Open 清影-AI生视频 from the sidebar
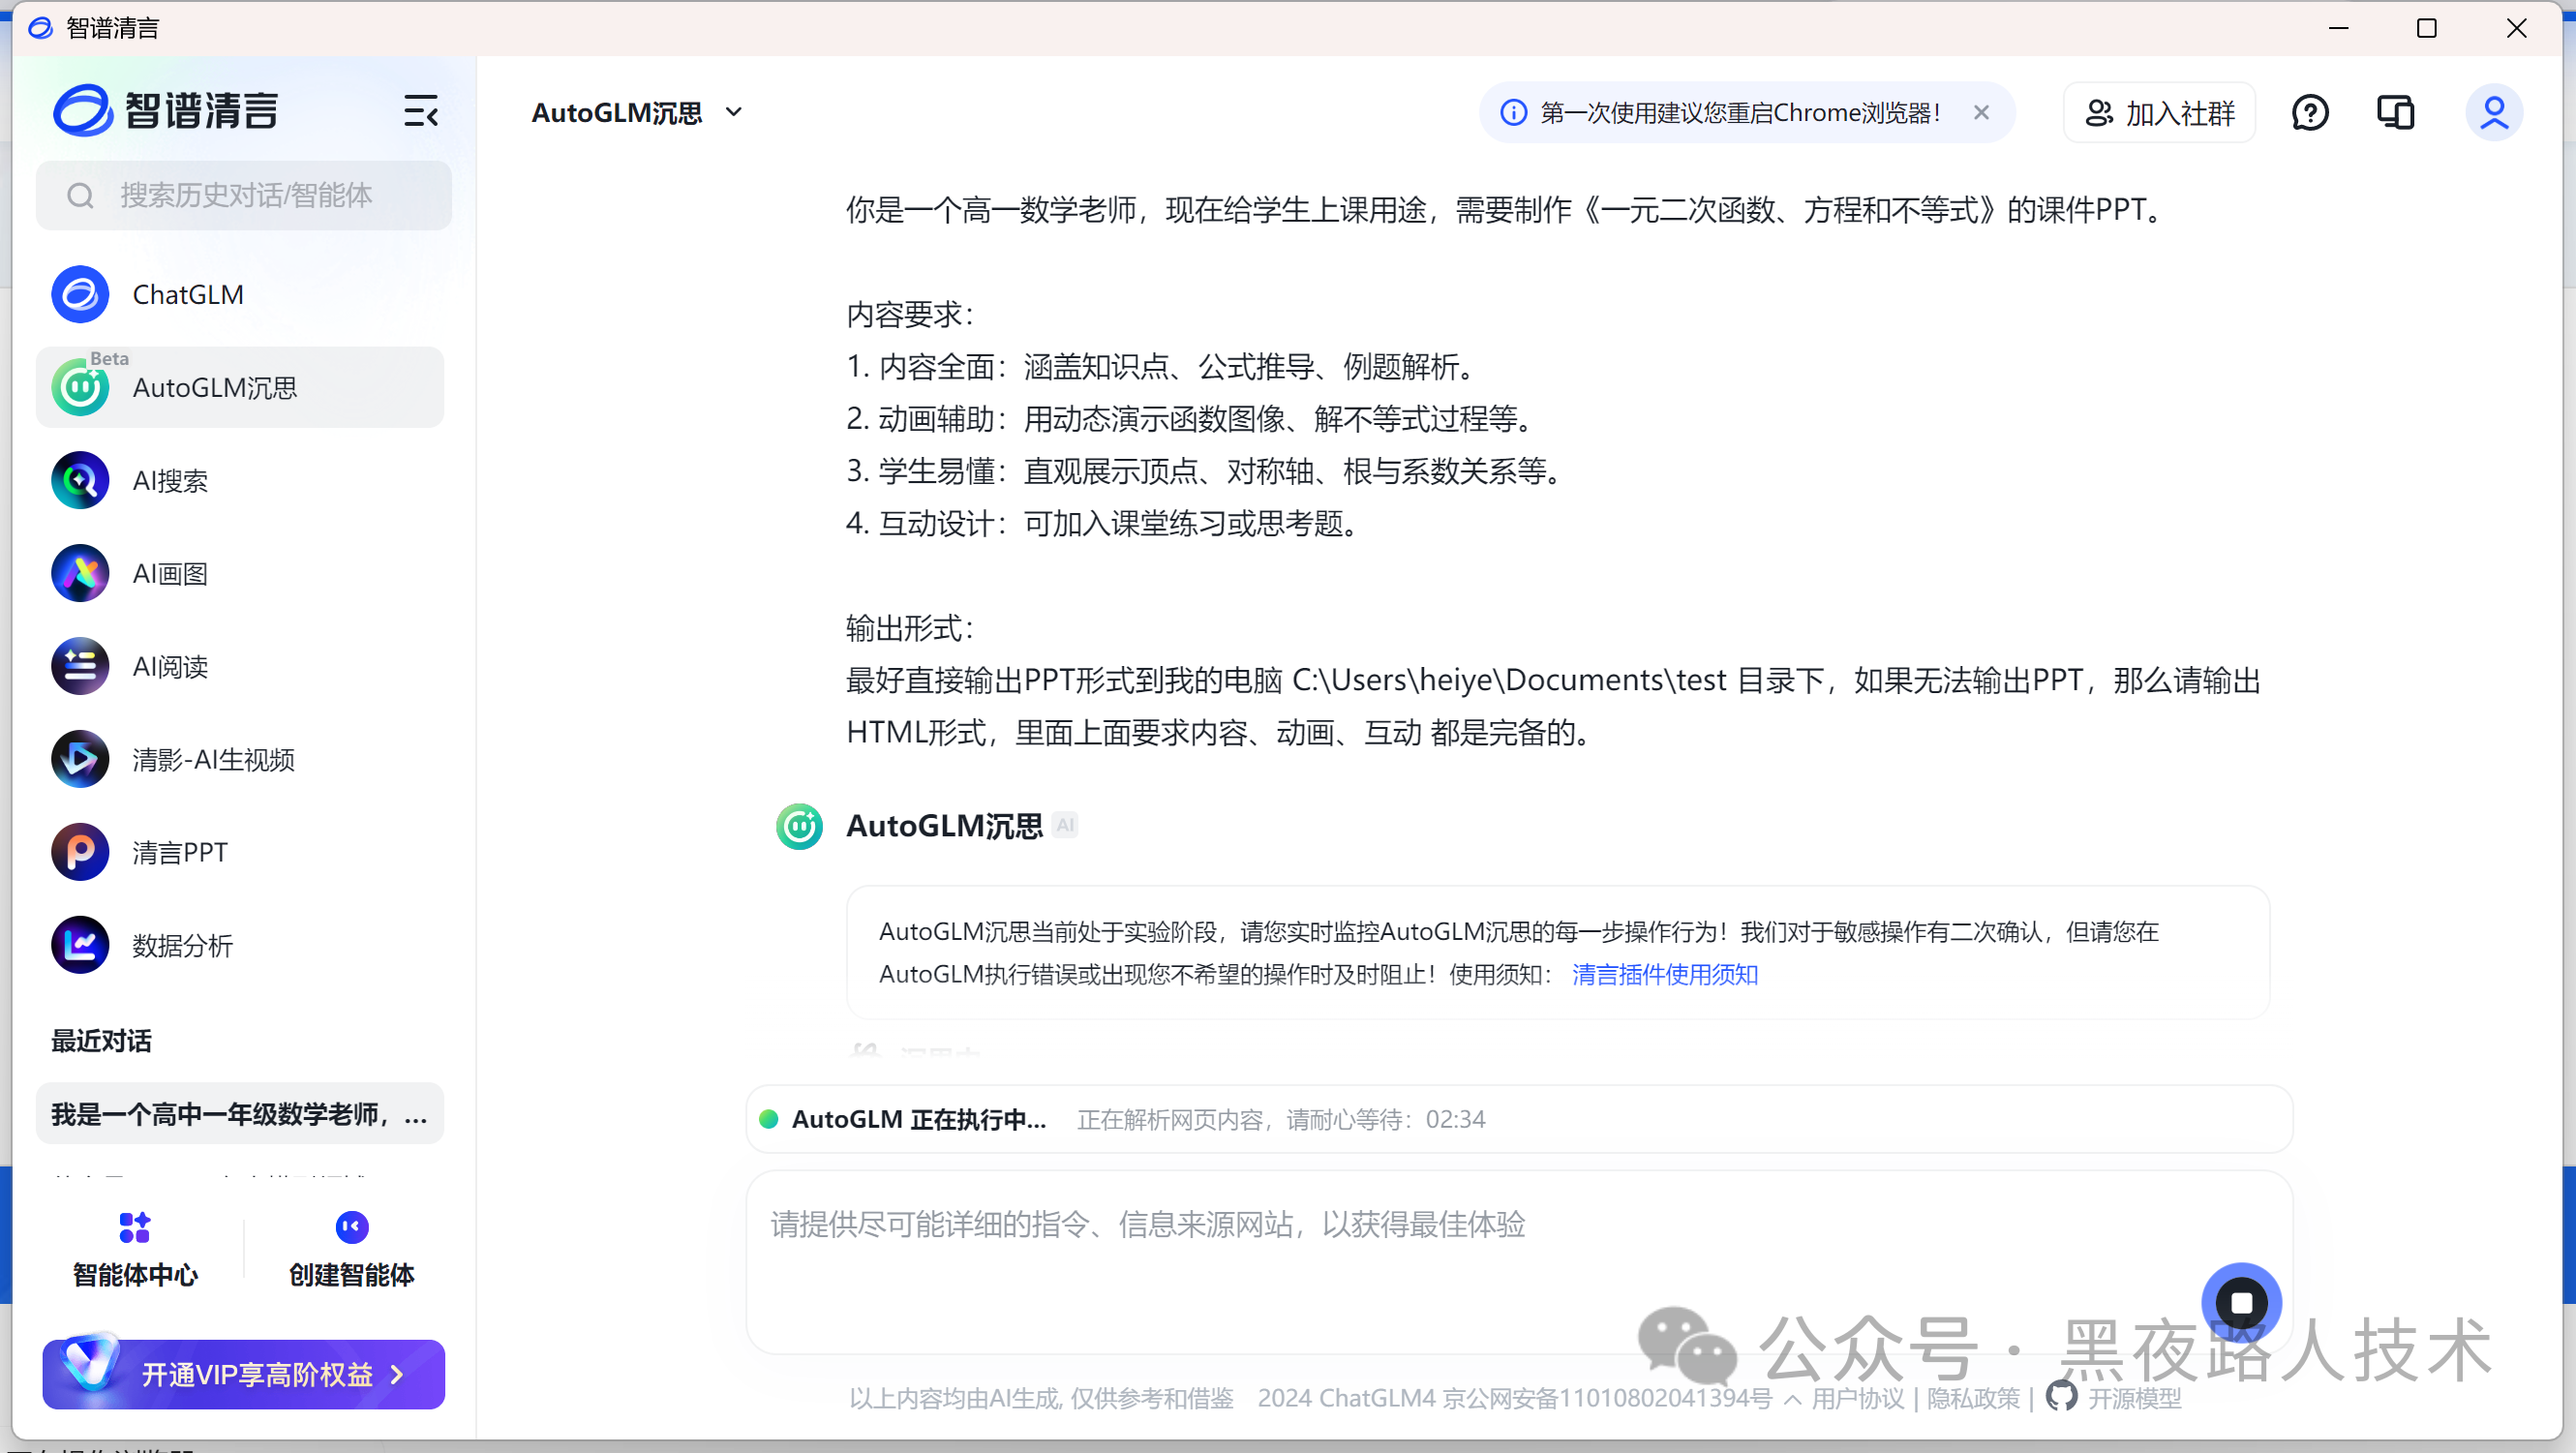 click(213, 760)
